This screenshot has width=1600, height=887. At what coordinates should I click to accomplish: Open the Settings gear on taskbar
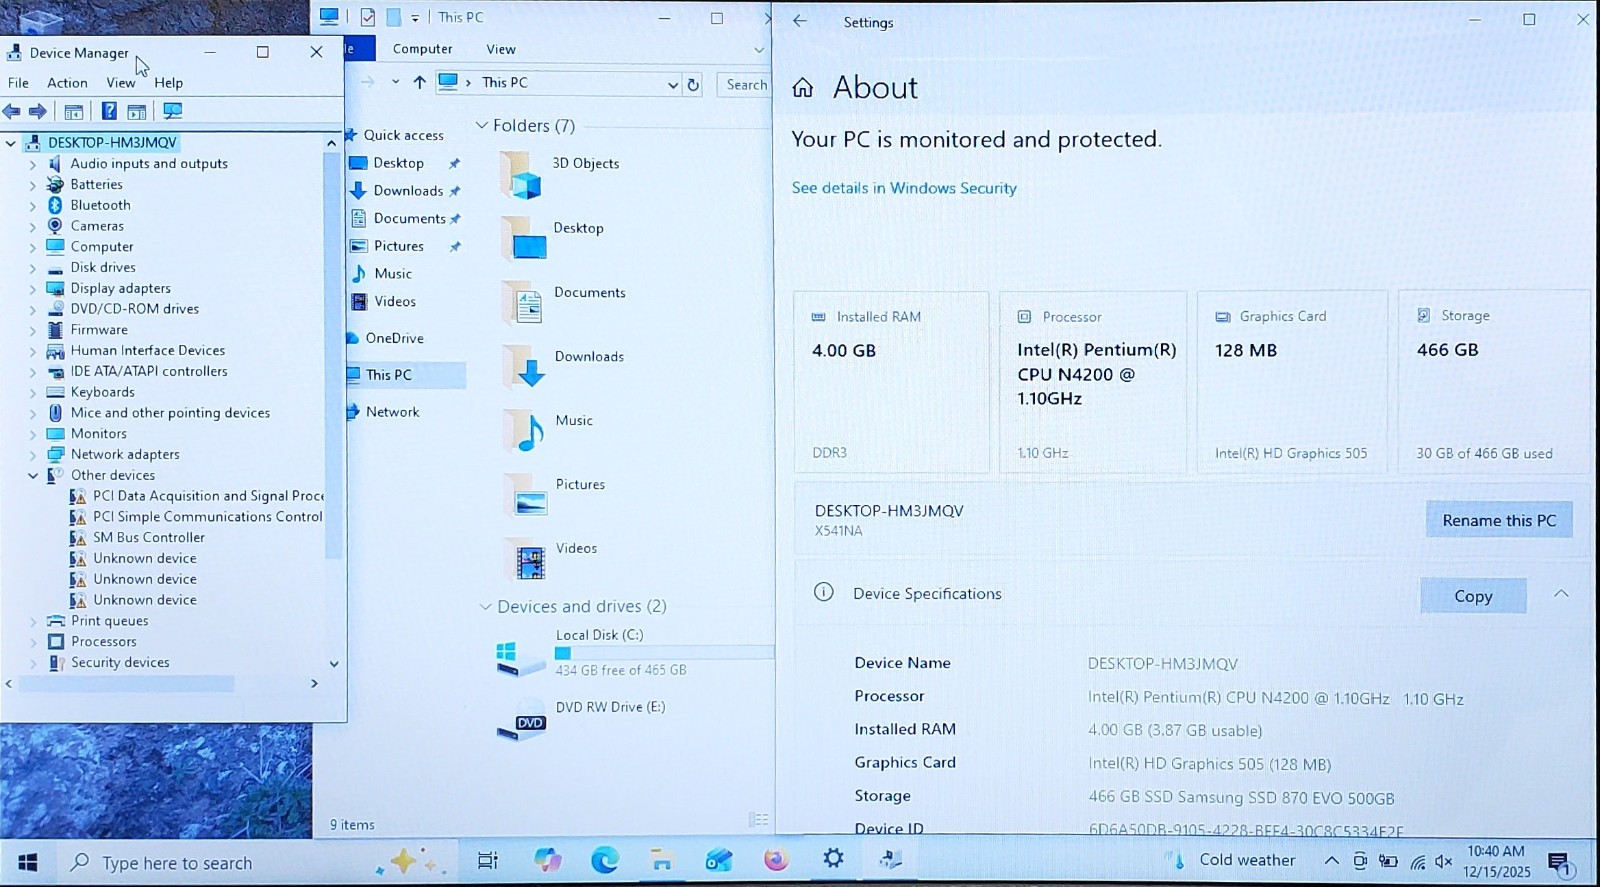(833, 859)
